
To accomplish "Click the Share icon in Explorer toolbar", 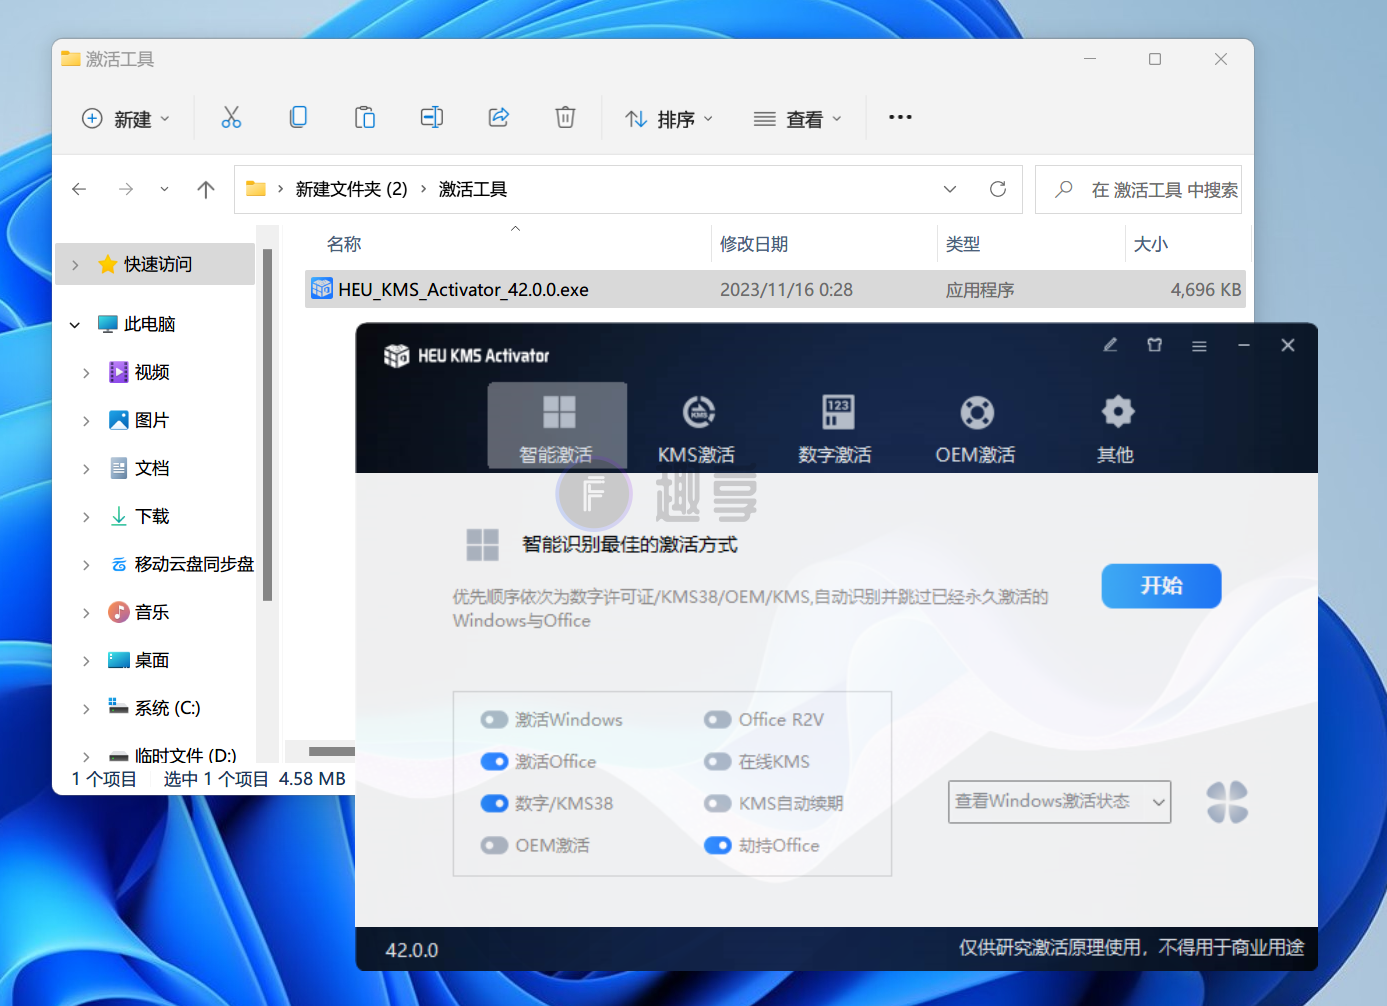I will pyautogui.click(x=498, y=118).
